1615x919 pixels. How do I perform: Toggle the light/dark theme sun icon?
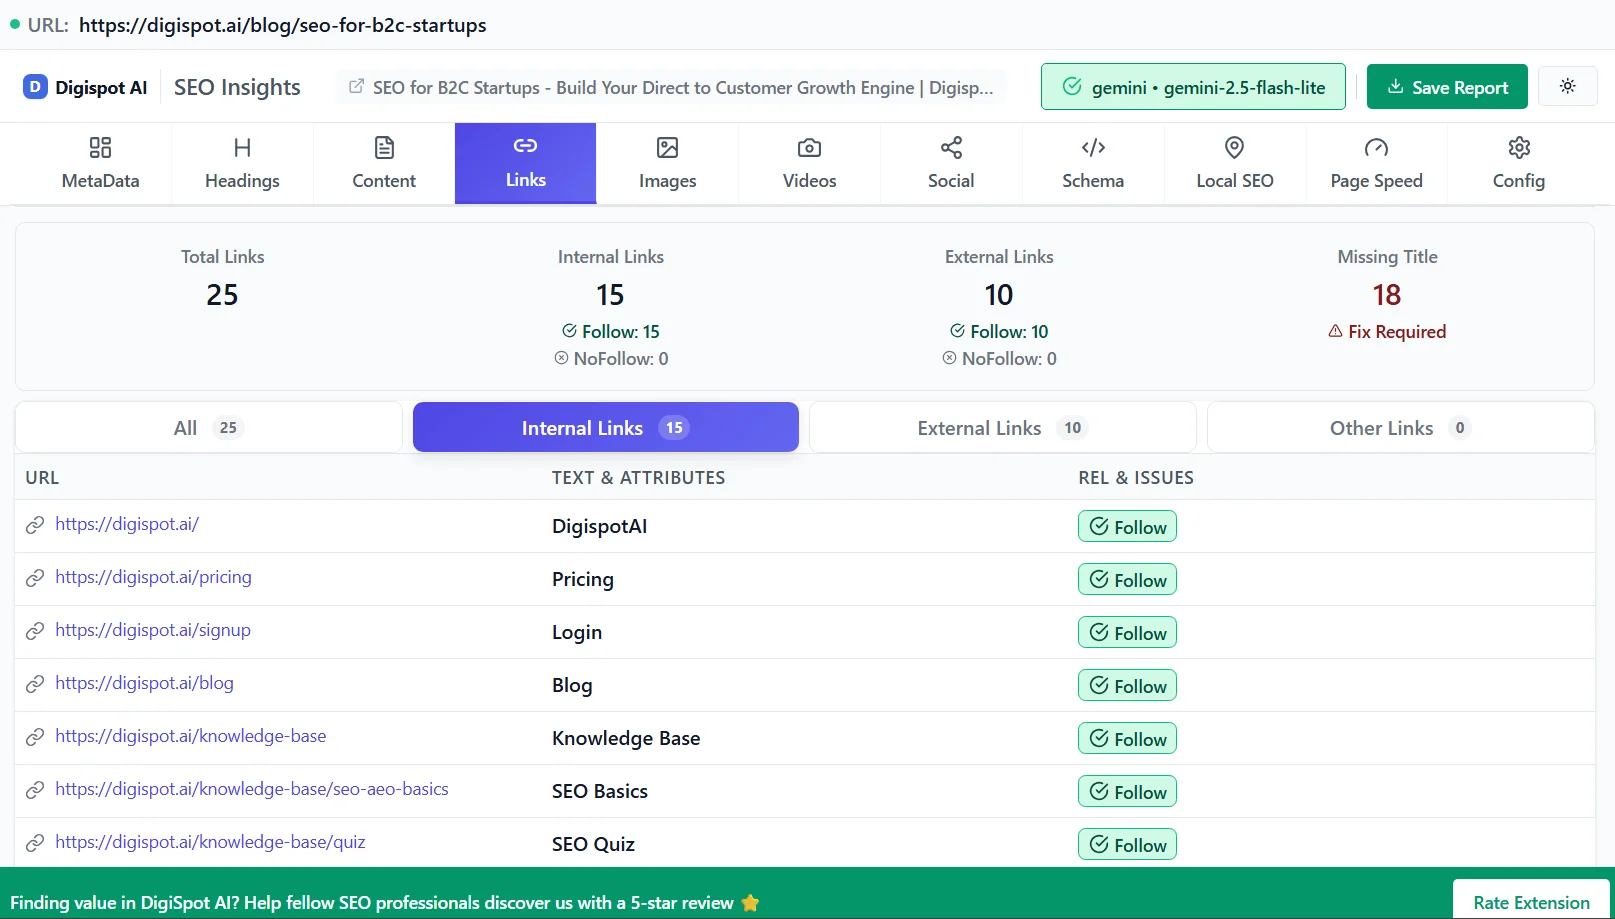click(x=1568, y=86)
